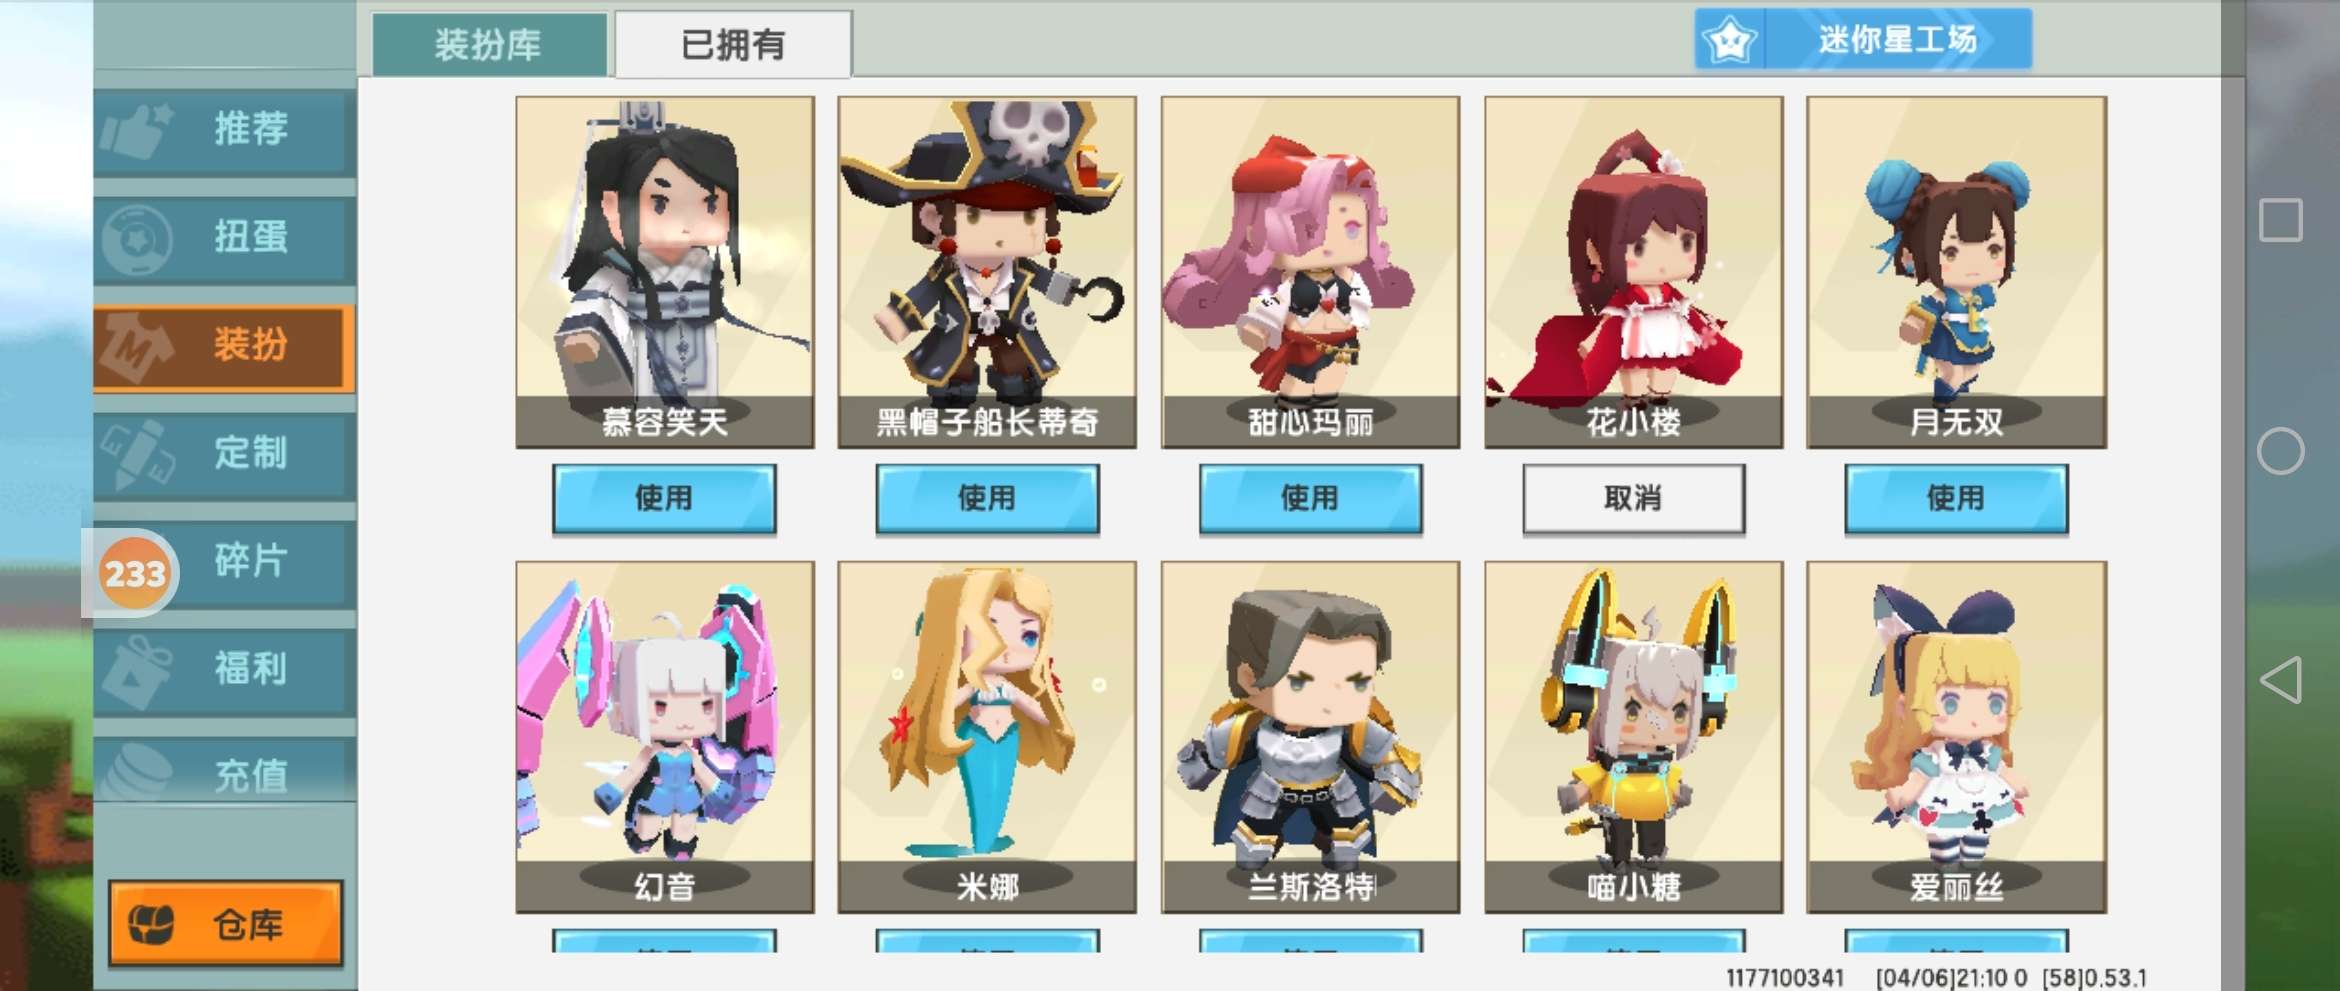The height and width of the screenshot is (991, 2340).
Task: Select the 装扮 sidebar menu item
Action: coord(224,347)
